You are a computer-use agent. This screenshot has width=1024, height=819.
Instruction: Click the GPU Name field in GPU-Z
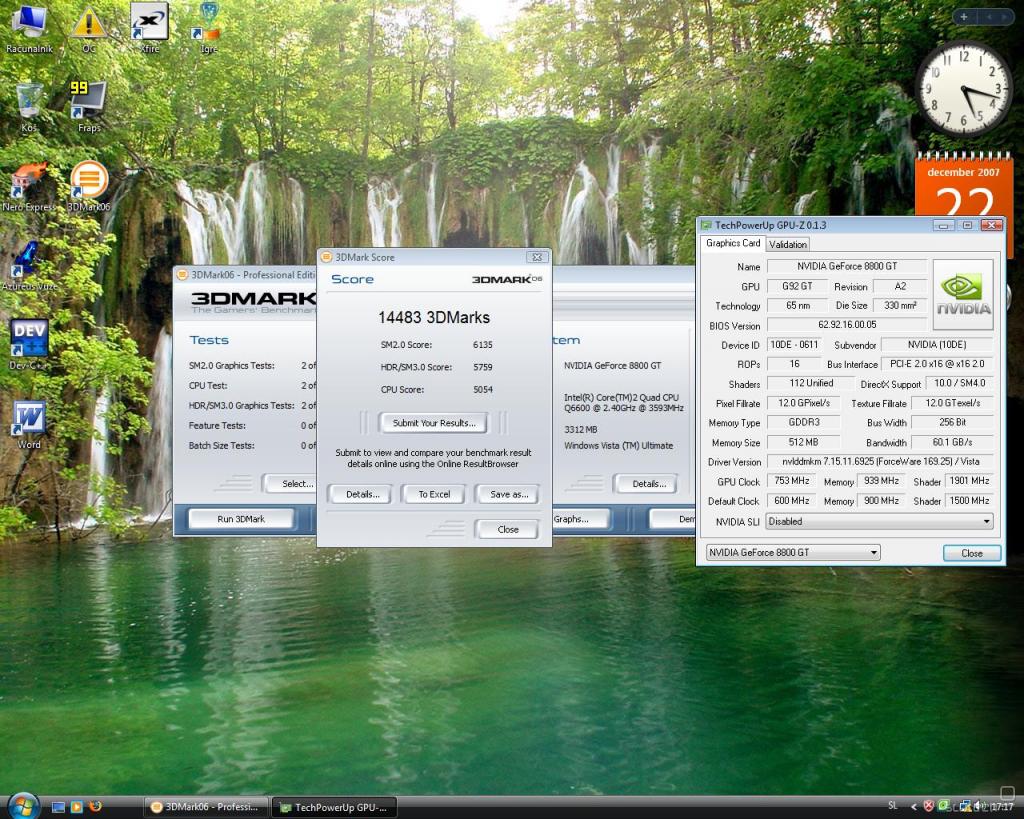coord(847,266)
